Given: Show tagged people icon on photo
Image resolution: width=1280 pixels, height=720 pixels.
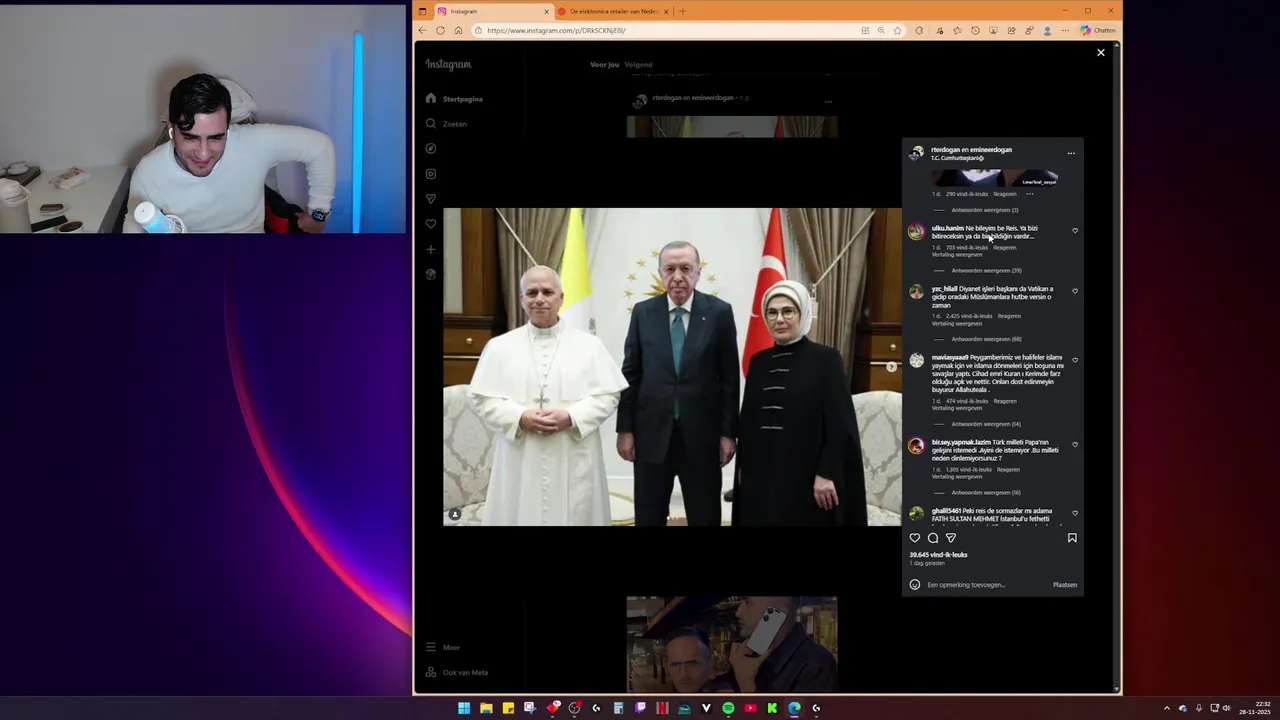Looking at the screenshot, I should (454, 514).
